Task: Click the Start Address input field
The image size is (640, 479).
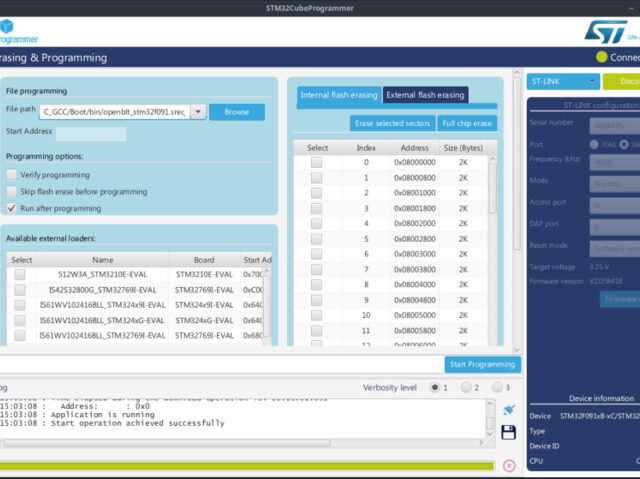Action: pos(91,134)
